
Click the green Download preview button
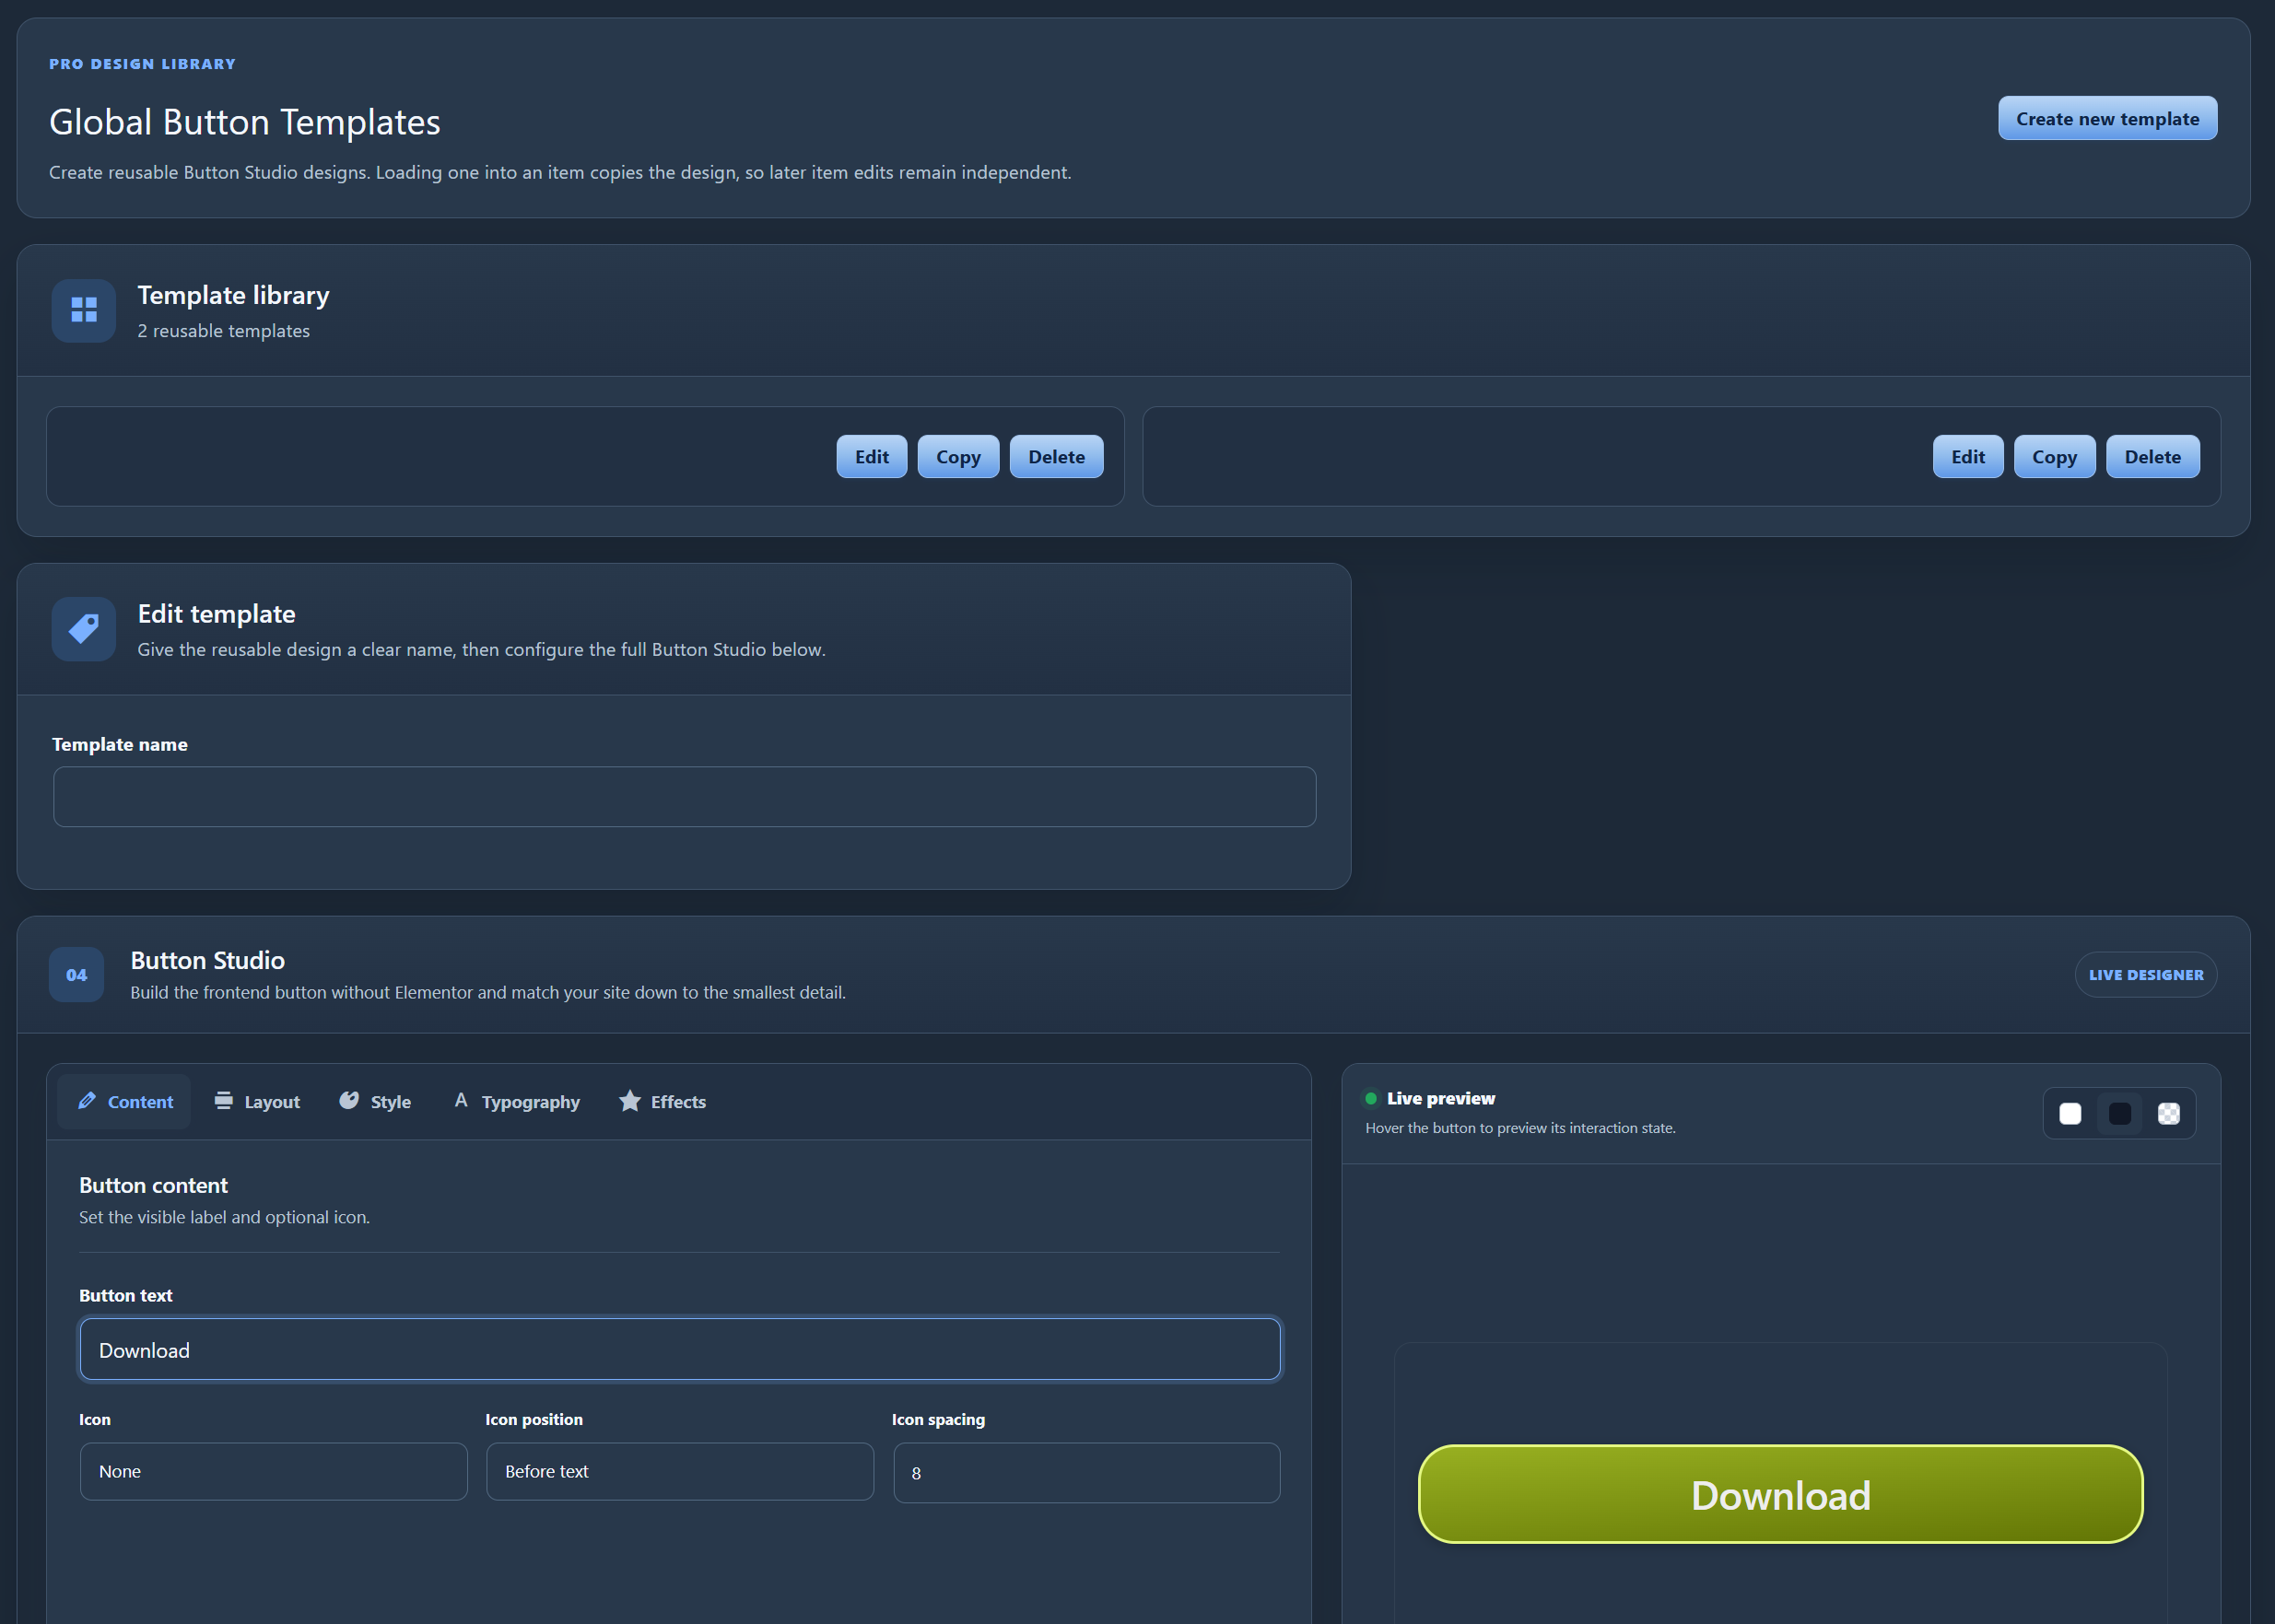point(1780,1495)
